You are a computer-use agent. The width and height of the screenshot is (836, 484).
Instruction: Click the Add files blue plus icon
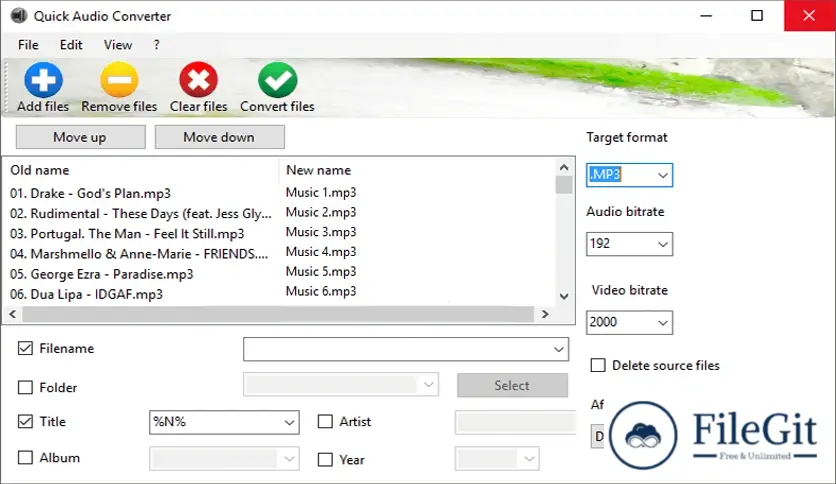(43, 80)
